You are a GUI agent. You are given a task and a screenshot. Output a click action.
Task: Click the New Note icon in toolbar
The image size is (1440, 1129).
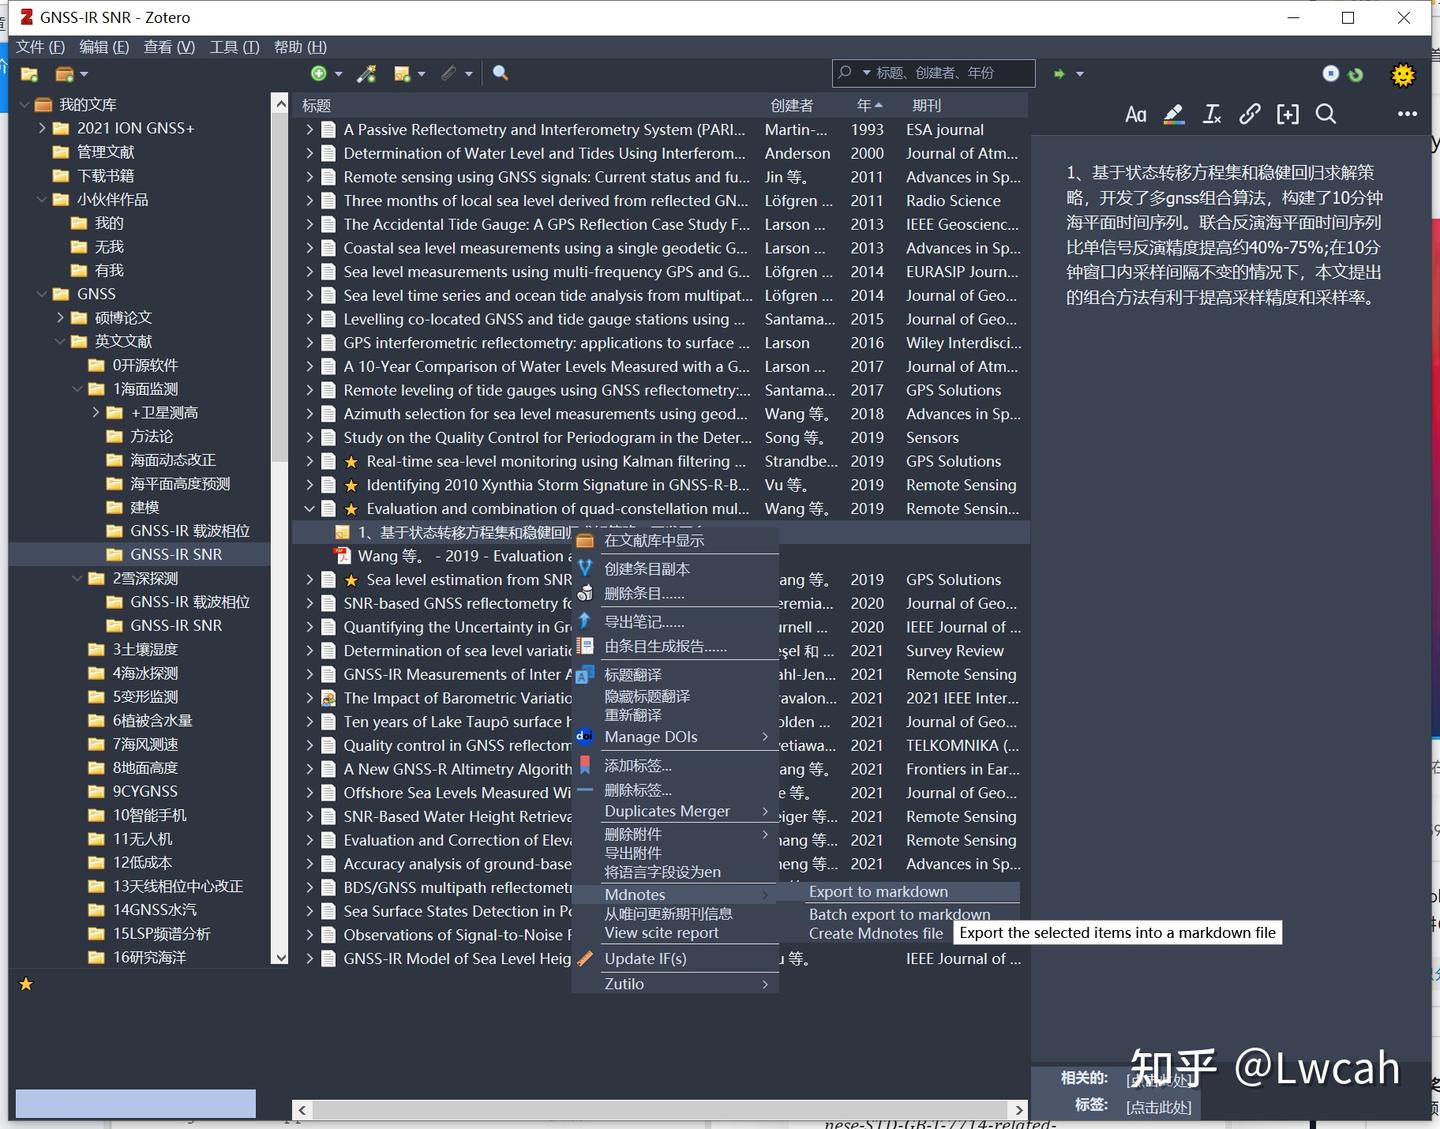pyautogui.click(x=403, y=74)
